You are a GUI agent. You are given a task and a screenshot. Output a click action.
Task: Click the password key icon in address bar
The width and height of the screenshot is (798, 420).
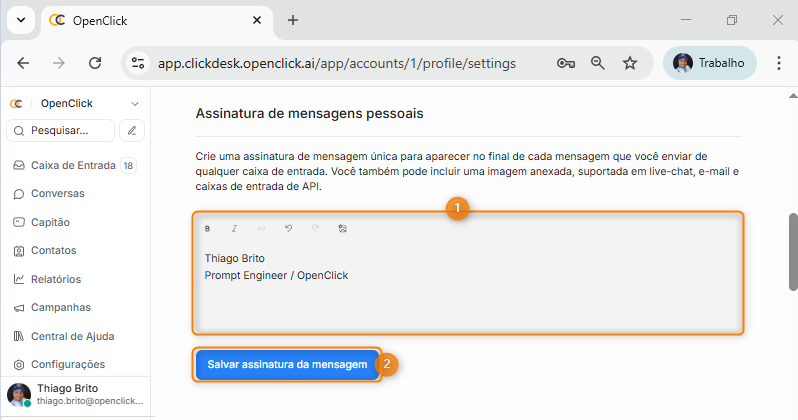point(566,63)
